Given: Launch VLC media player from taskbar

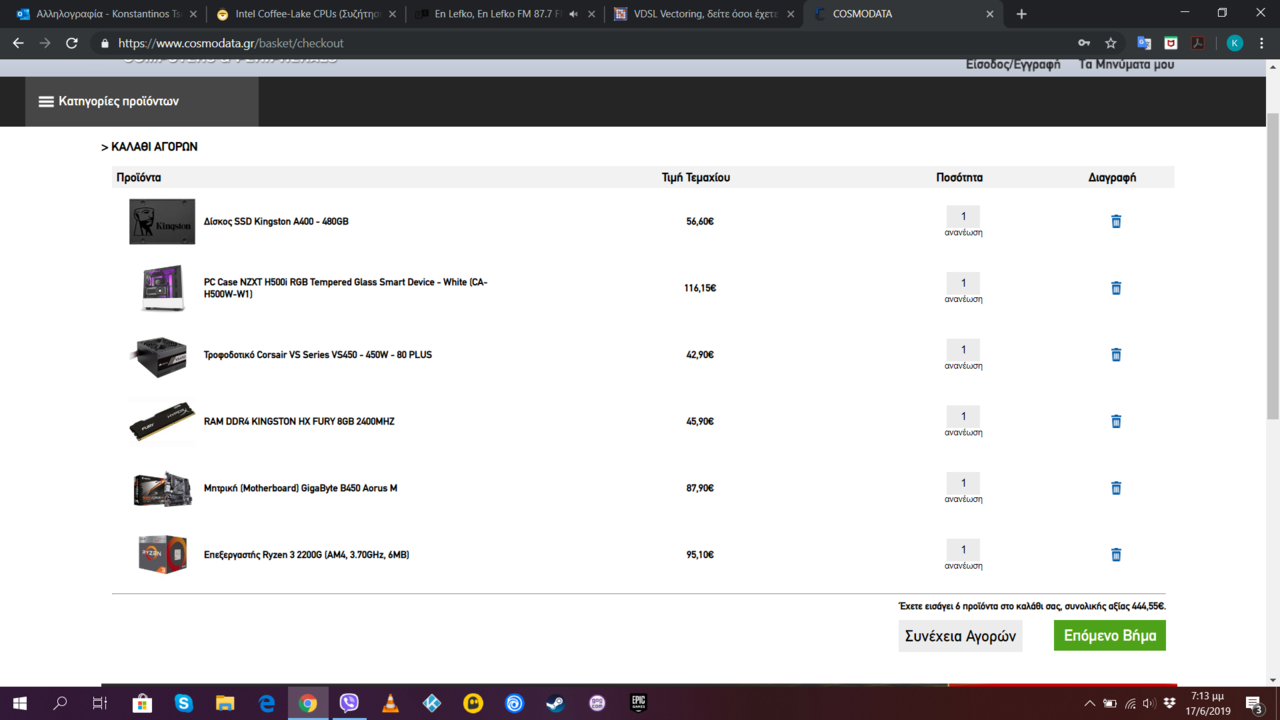Looking at the screenshot, I should tap(390, 704).
